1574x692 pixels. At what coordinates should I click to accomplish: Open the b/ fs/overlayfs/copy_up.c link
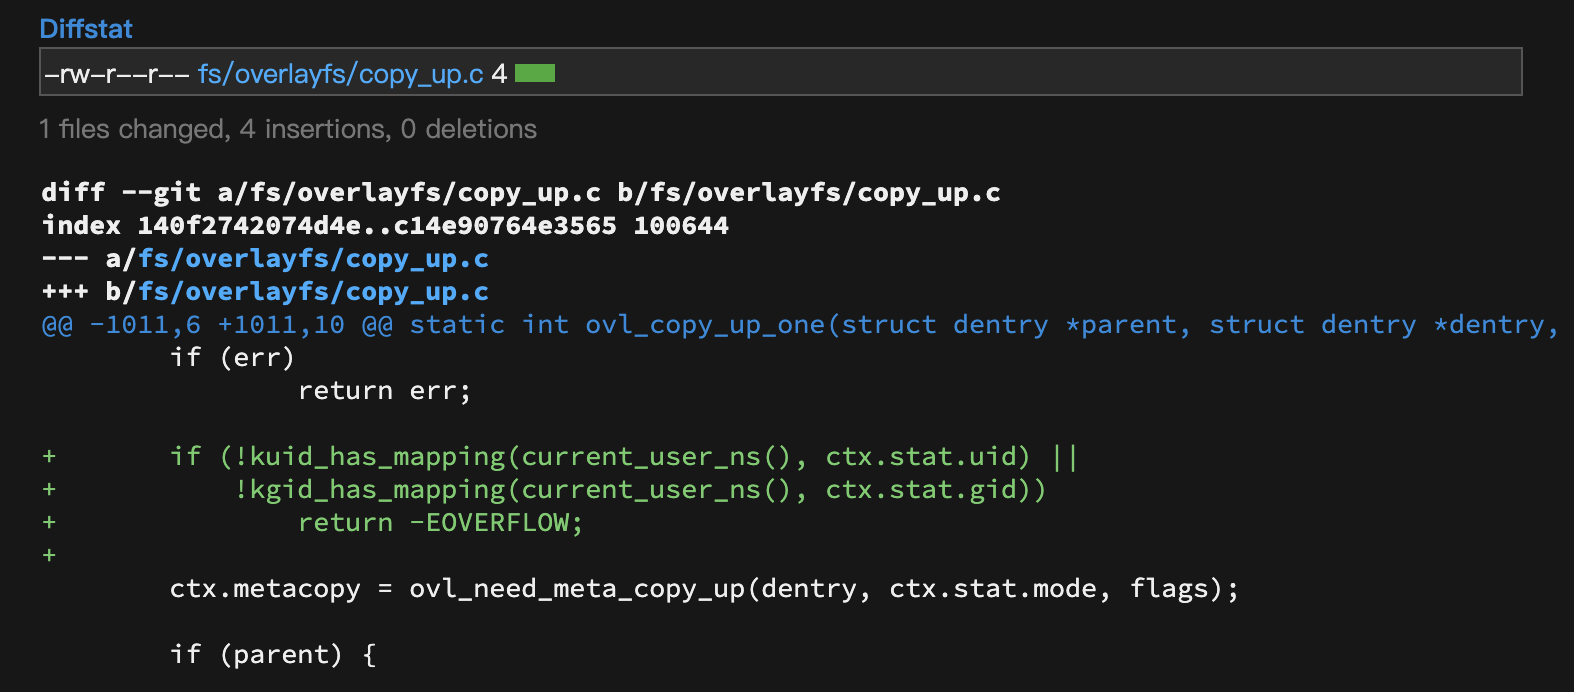tap(314, 292)
